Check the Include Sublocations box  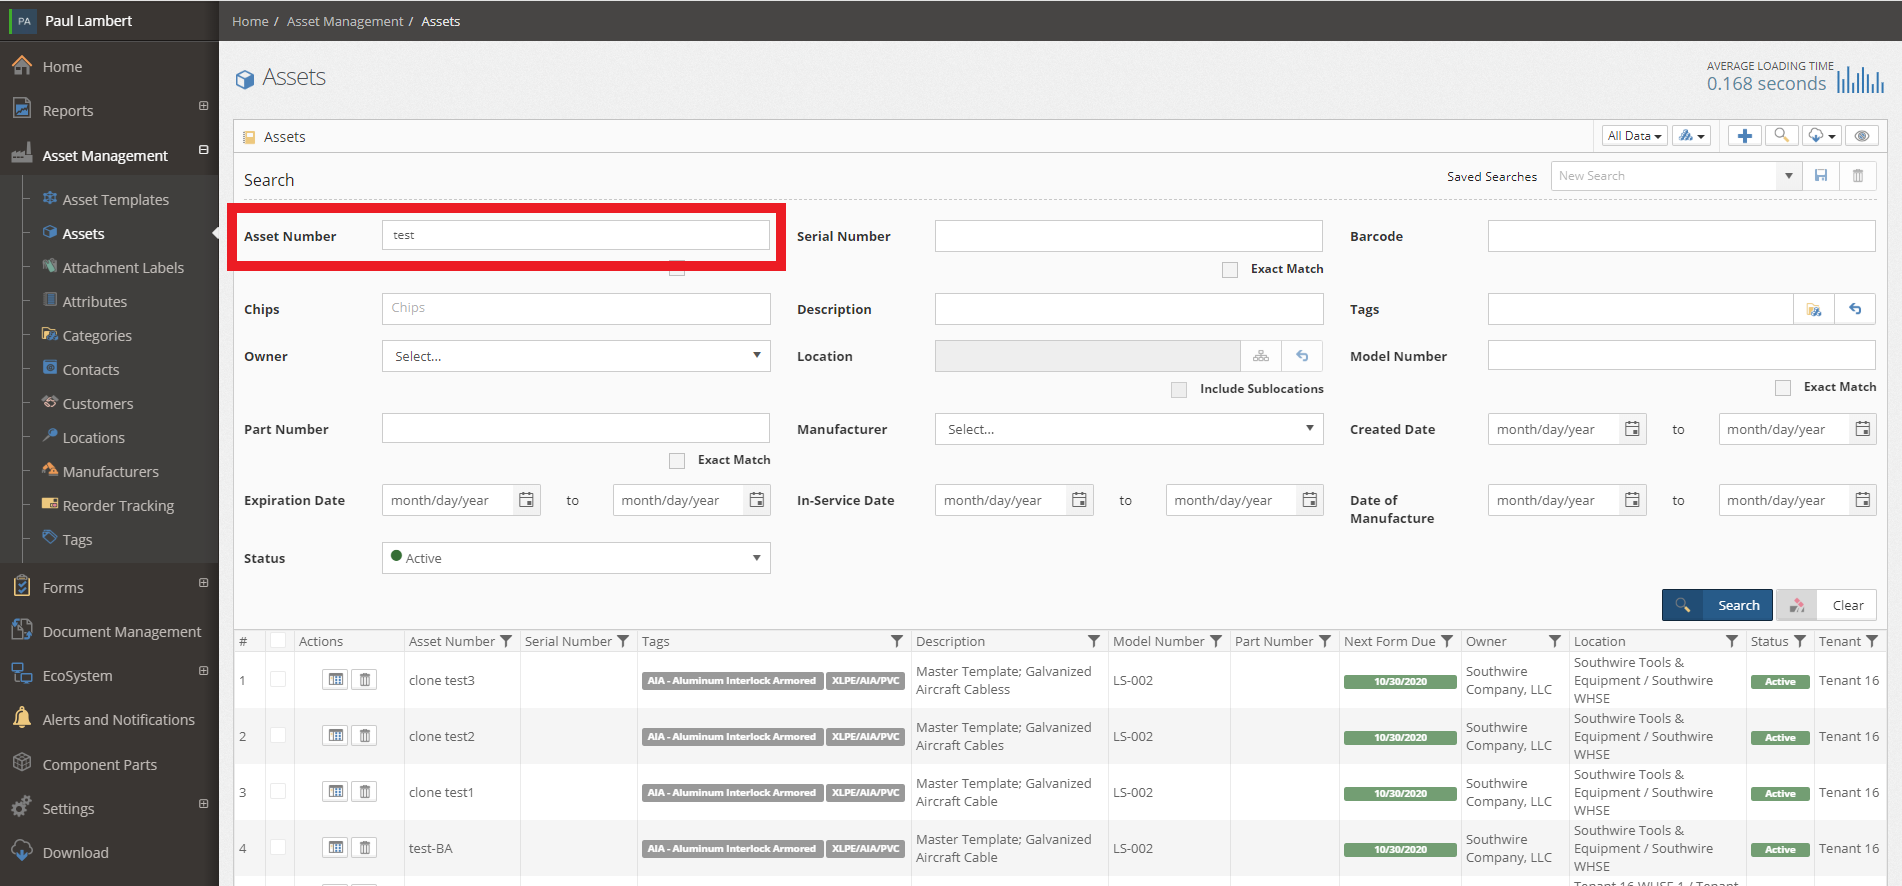pyautogui.click(x=1179, y=389)
